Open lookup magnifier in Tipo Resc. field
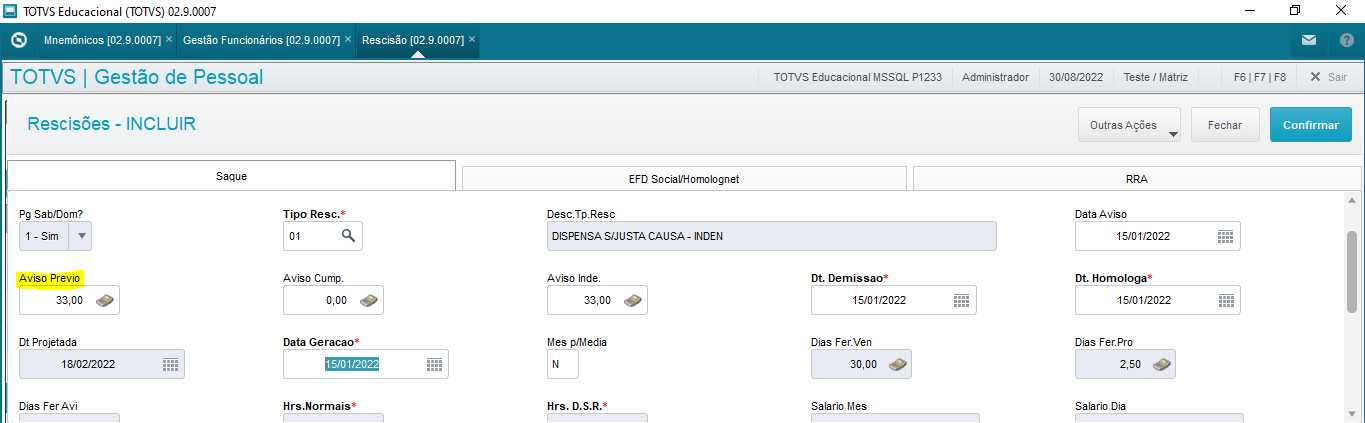Screen dimensions: 1365x423 point(347,236)
